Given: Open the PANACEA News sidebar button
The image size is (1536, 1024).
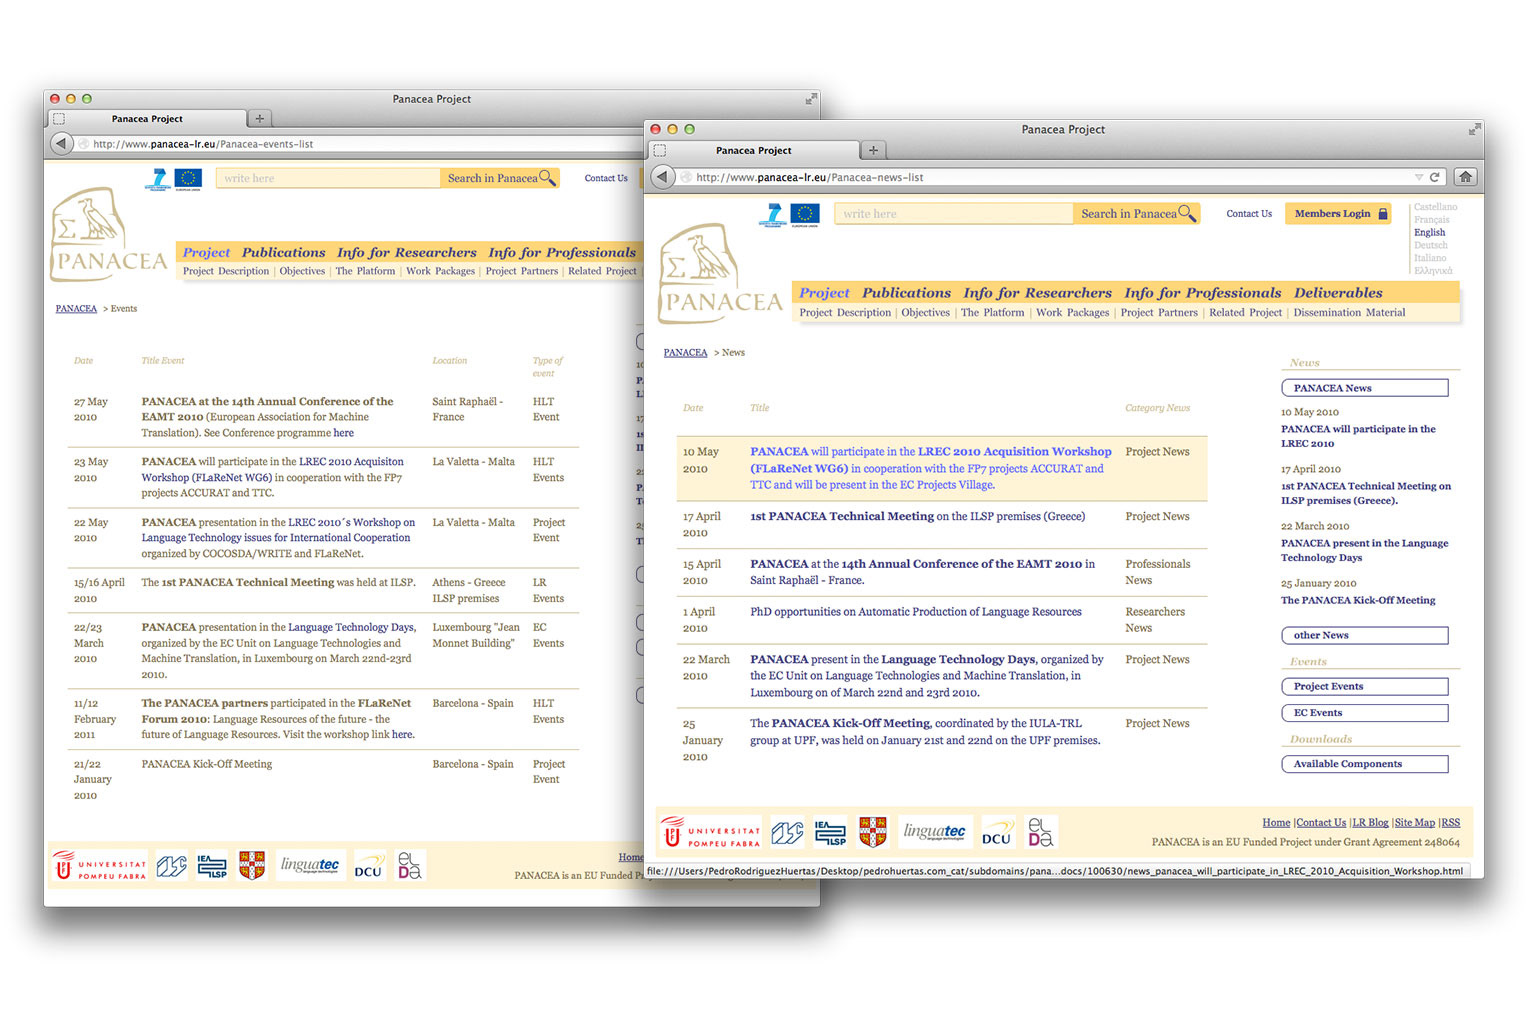Looking at the screenshot, I should (x=1364, y=388).
